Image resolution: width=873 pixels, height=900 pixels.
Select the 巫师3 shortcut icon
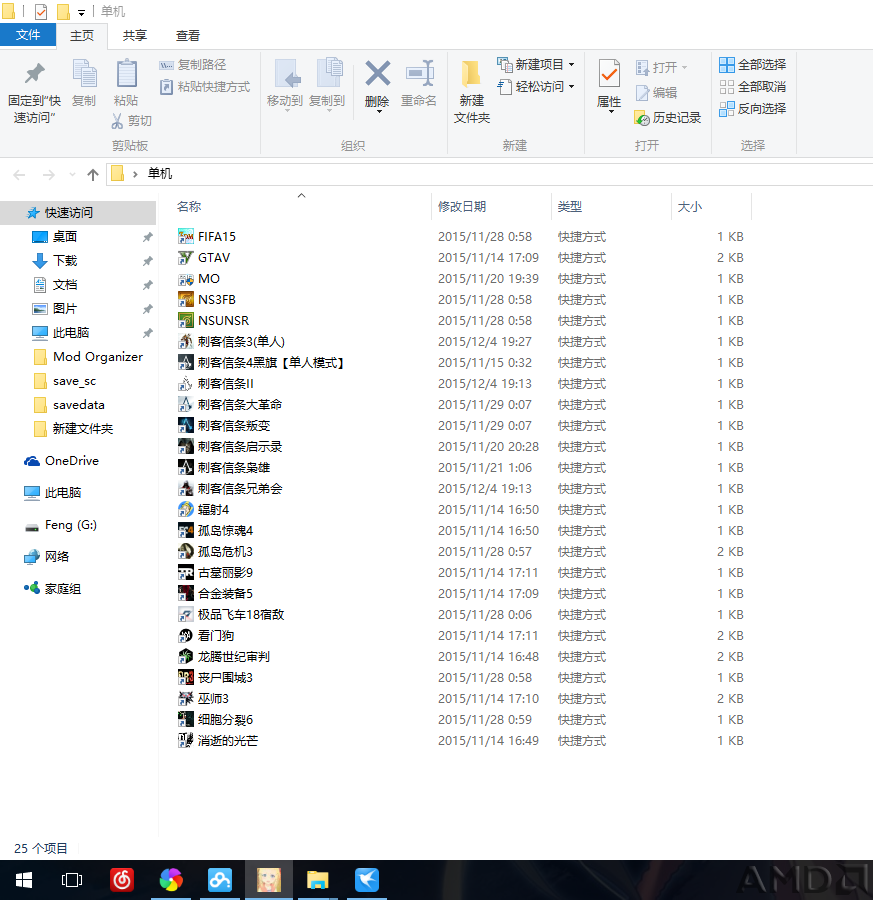pos(185,699)
